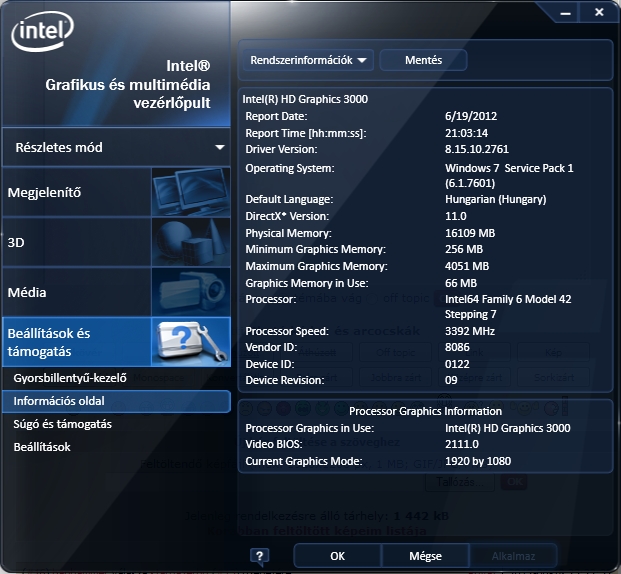Click the help toolbox and wrench icon

[191, 342]
